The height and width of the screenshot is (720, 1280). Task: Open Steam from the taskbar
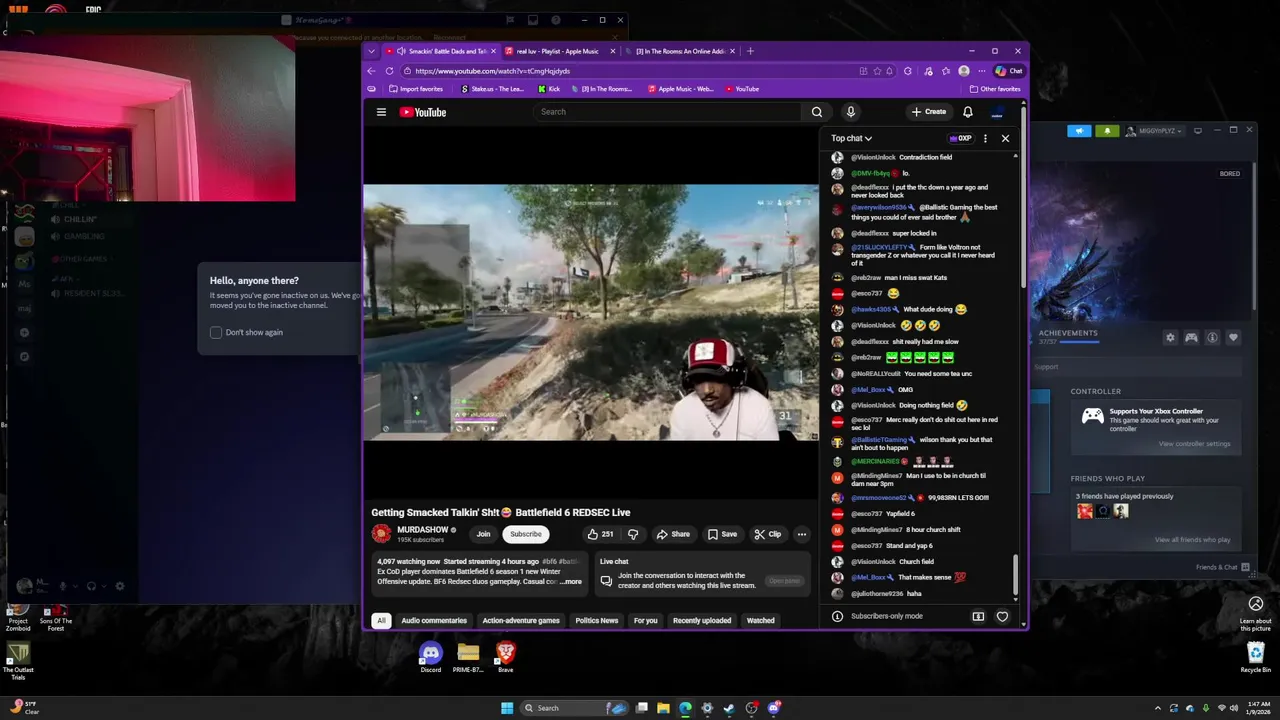[729, 708]
